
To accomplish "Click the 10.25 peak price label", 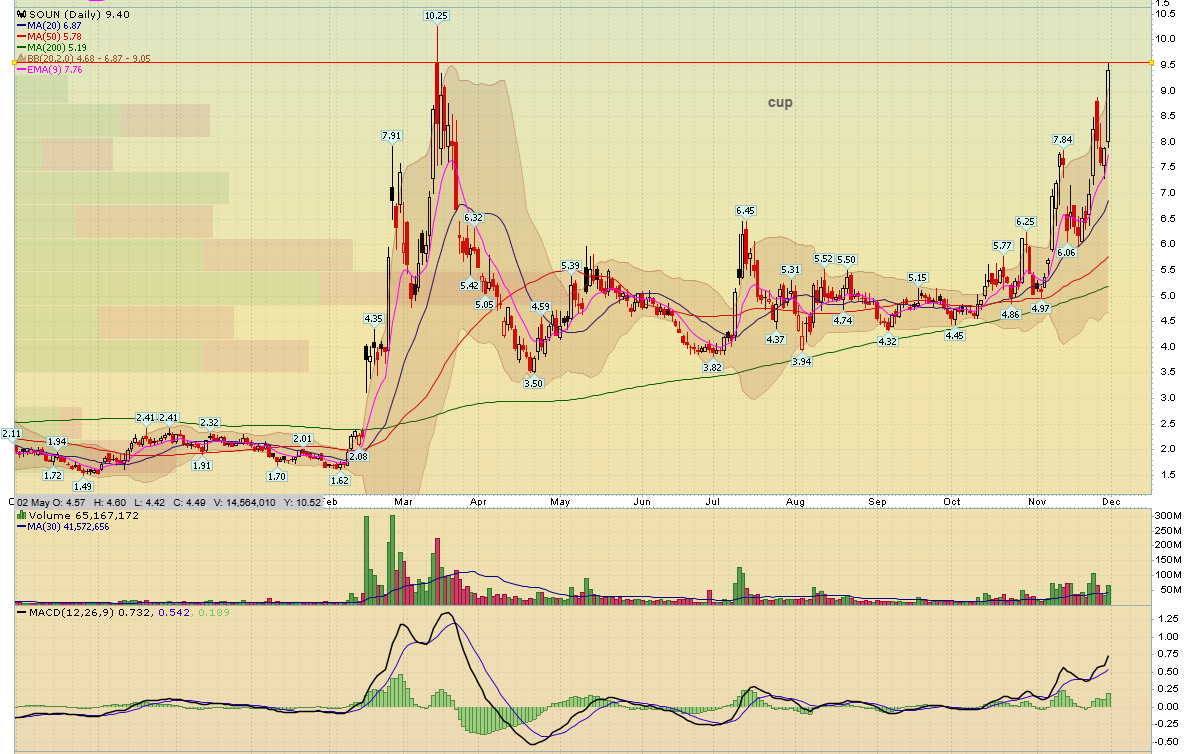I will point(436,16).
